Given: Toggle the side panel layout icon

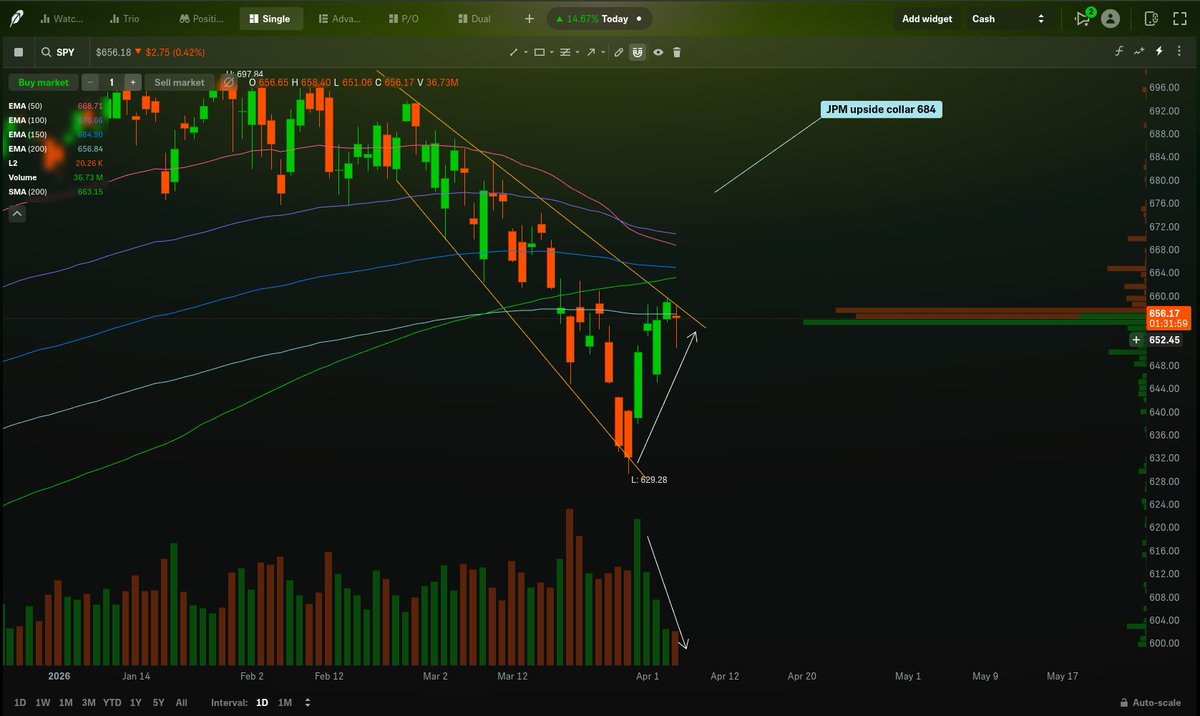Looking at the screenshot, I should [x=1151, y=18].
